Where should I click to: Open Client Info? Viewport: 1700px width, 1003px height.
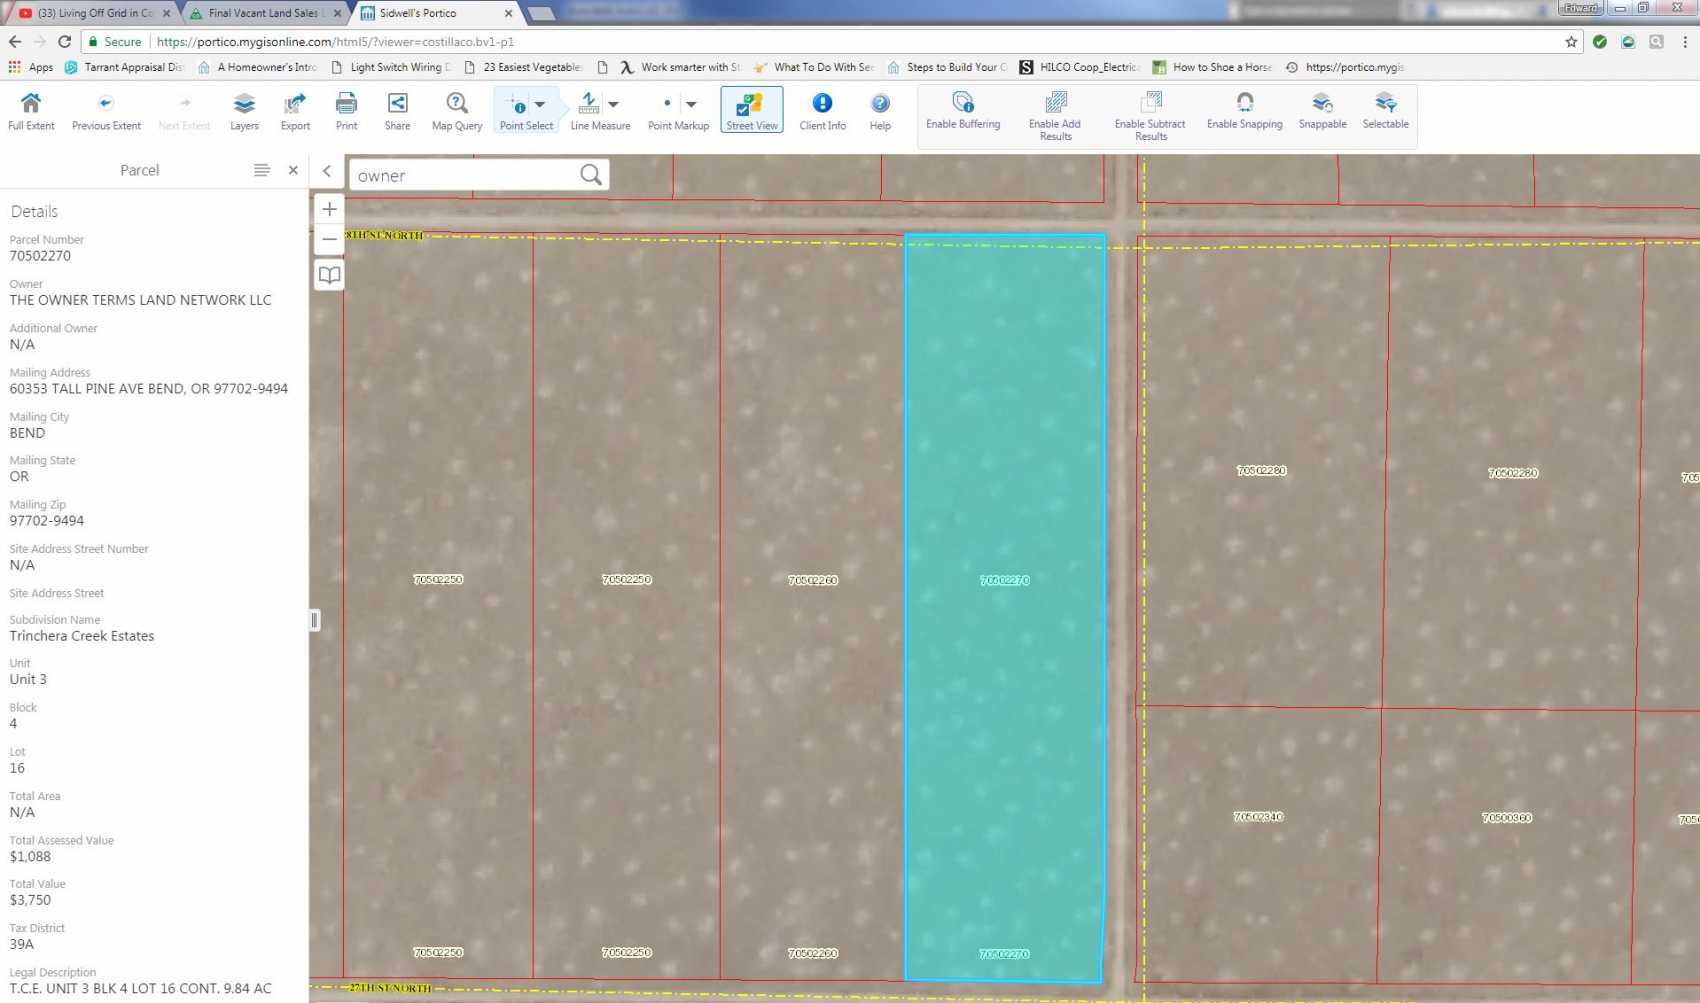(x=822, y=111)
